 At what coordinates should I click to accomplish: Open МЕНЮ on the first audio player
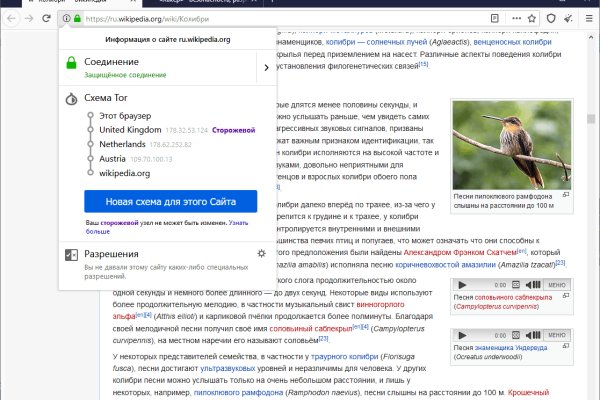pyautogui.click(x=558, y=286)
